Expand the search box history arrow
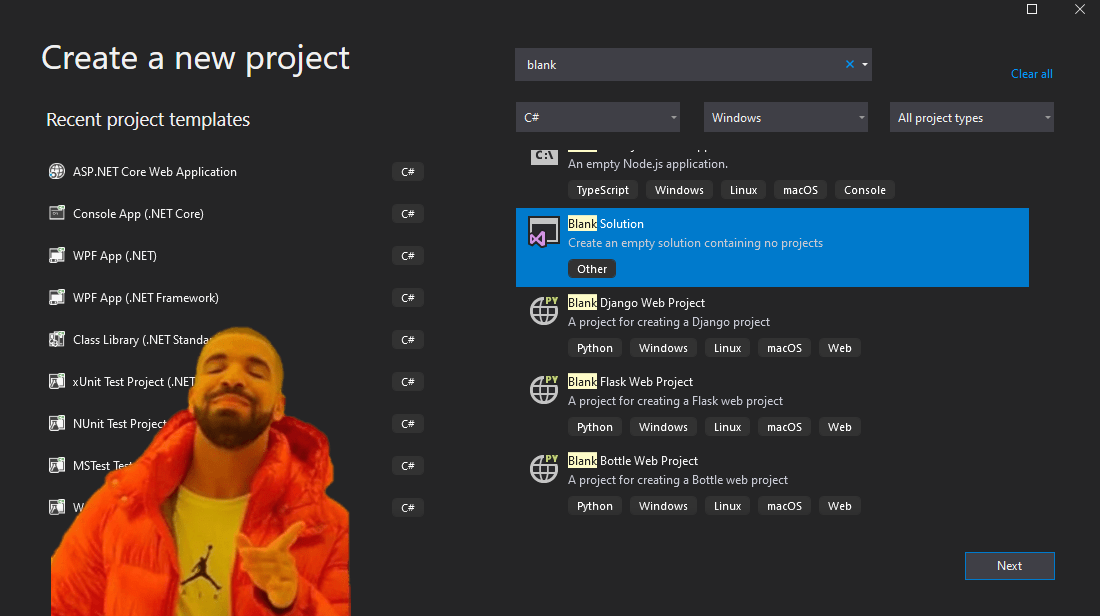Viewport: 1100px width, 616px height. pos(865,65)
